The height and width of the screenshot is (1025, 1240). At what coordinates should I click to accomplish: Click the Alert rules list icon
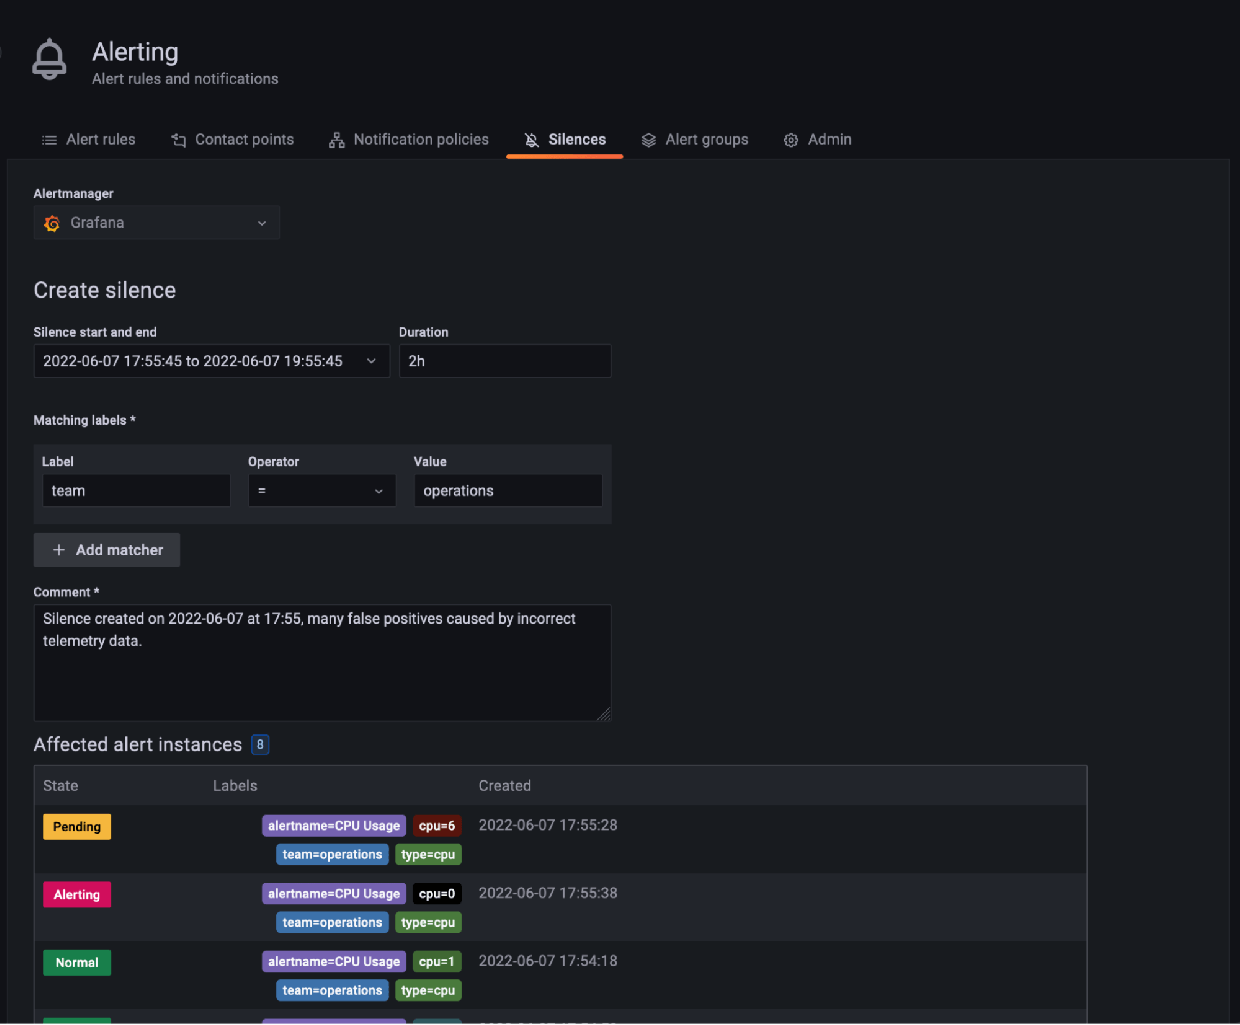[50, 139]
